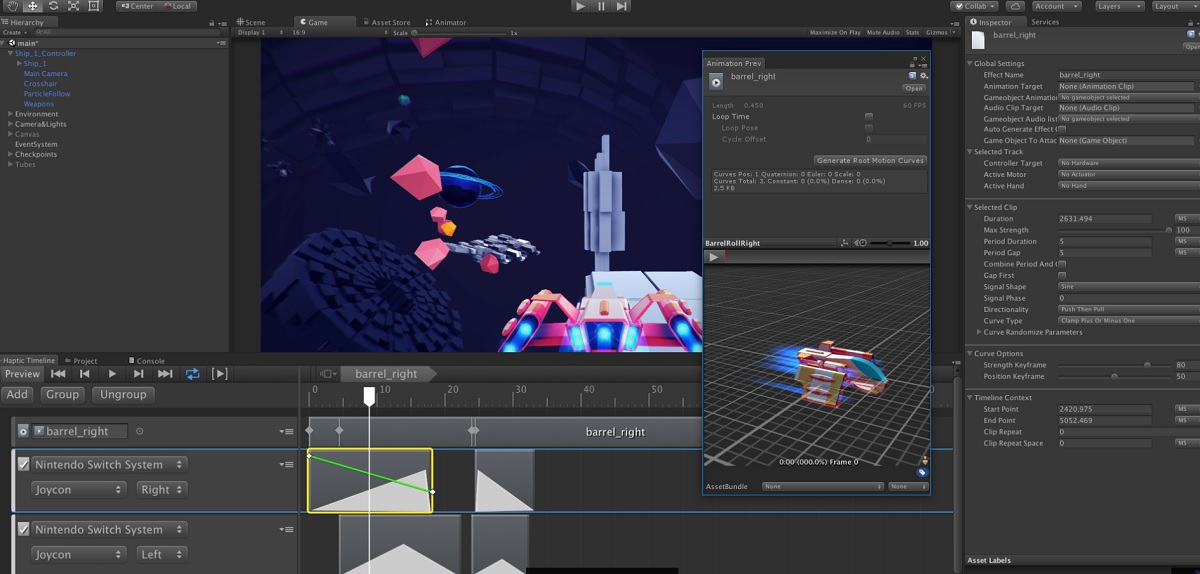Screen dimensions: 1200x574
Task: Click the timeline playhead marker
Action: (x=369, y=396)
